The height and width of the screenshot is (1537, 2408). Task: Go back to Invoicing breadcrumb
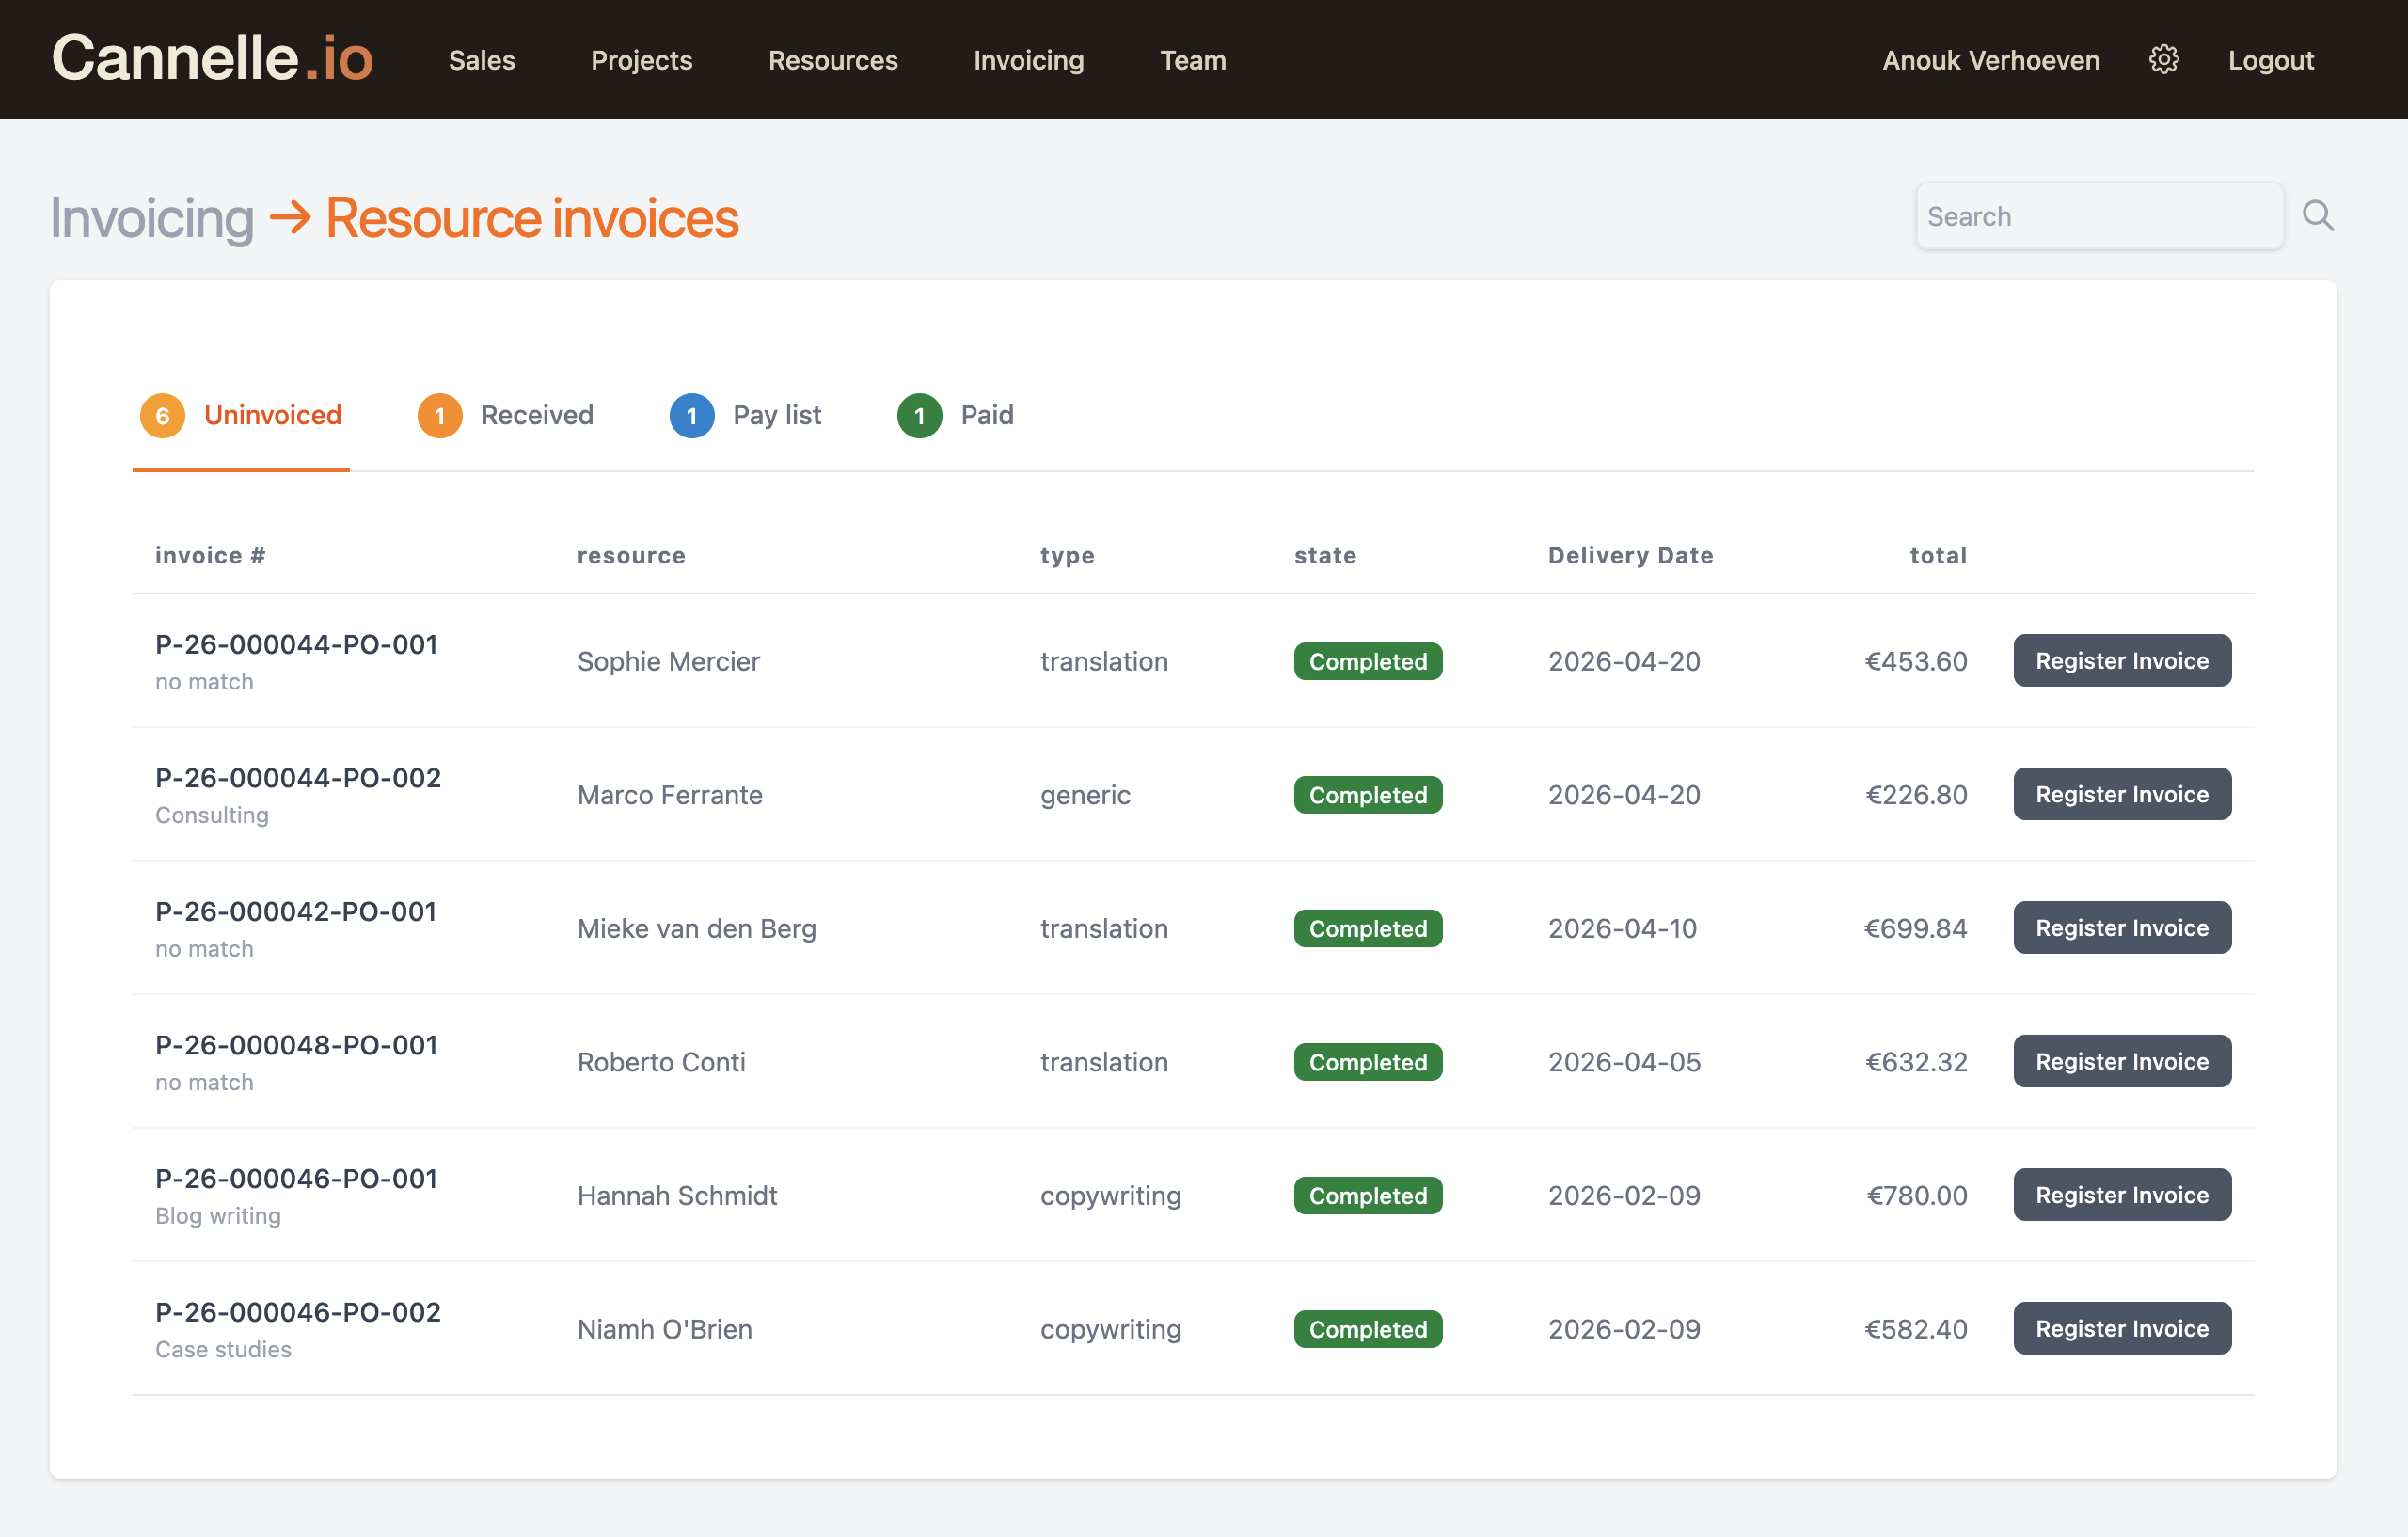pyautogui.click(x=152, y=217)
